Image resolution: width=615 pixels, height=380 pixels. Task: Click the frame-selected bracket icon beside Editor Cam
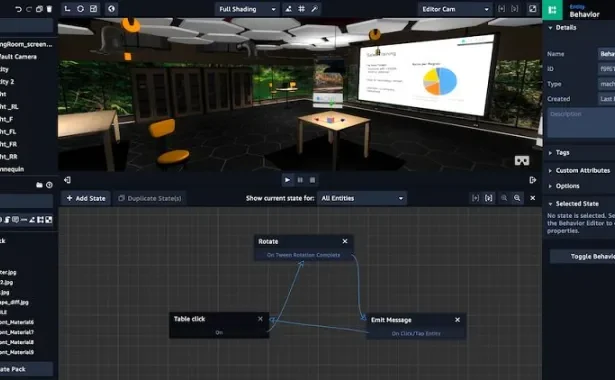click(515, 9)
